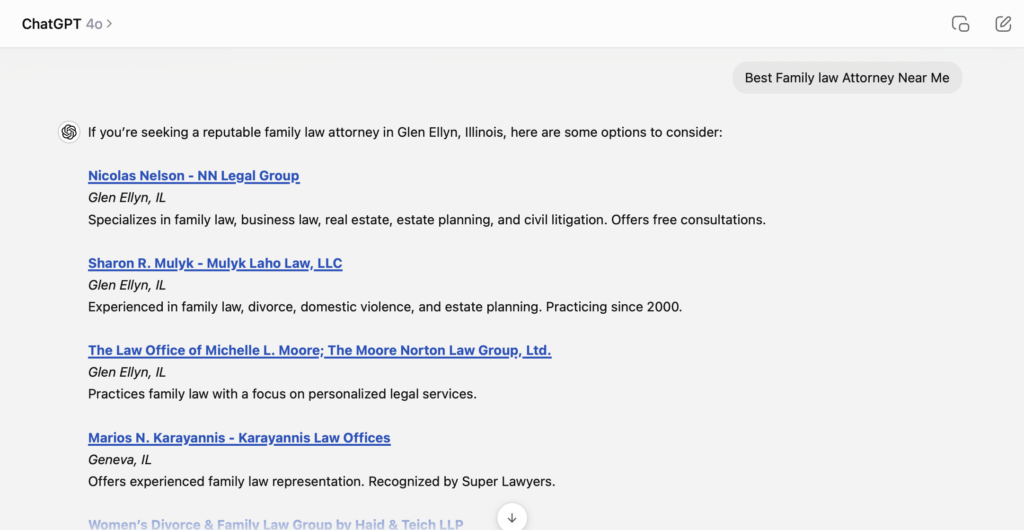Visit The Law Office of Michelle L. Moore link
Screen dimensions: 1024x530
[x=204, y=350]
